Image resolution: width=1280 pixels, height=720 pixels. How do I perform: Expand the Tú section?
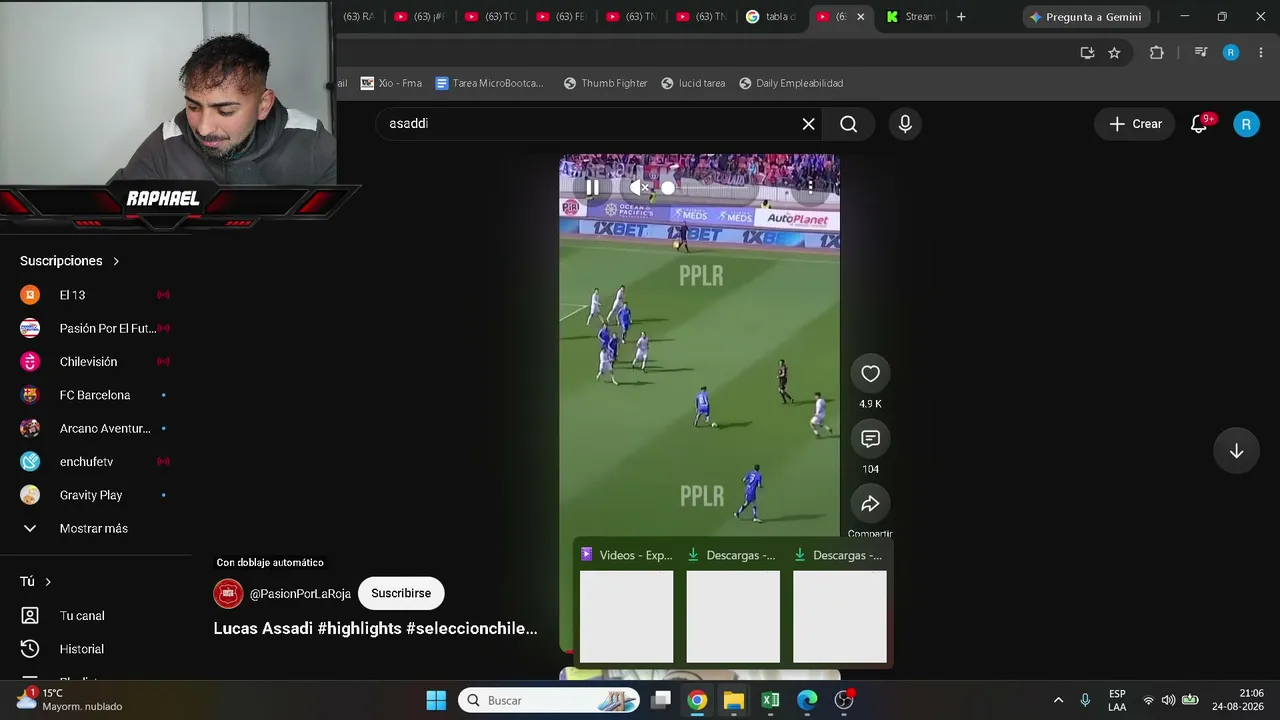pyautogui.click(x=36, y=582)
